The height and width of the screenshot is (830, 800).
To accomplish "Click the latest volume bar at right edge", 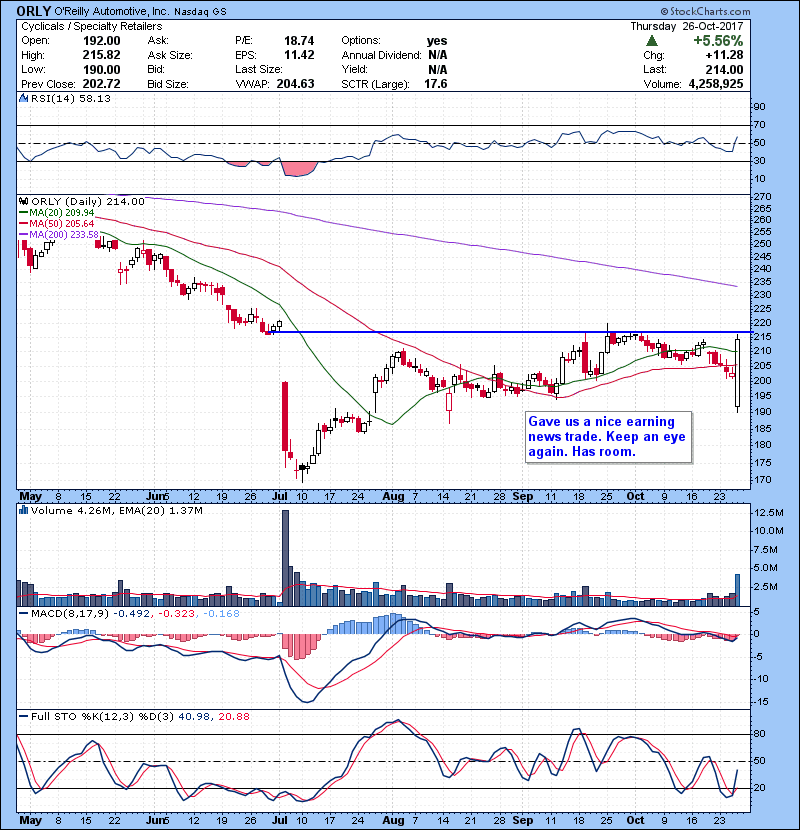I will [x=738, y=590].
